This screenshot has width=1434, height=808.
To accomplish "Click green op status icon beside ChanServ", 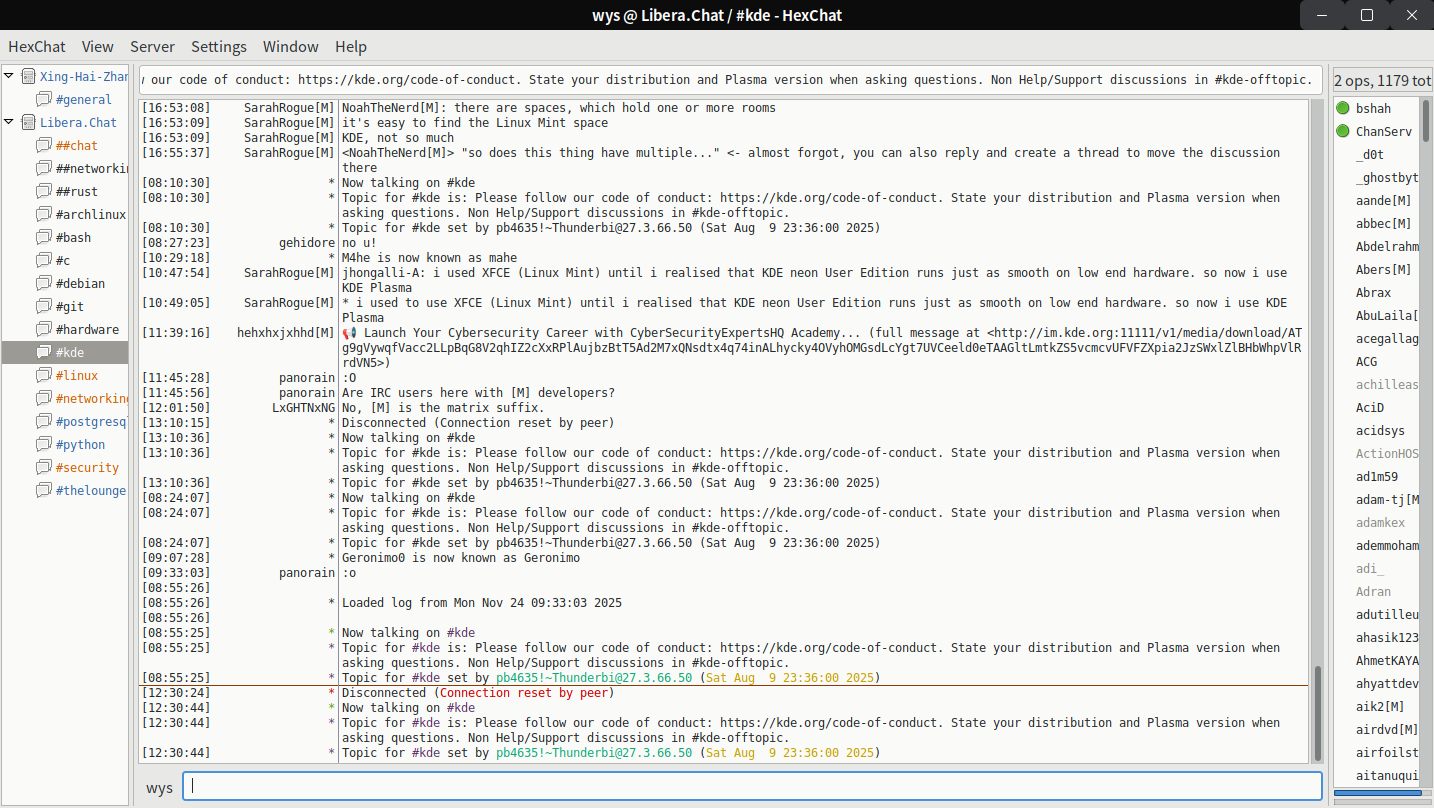I will [1343, 131].
